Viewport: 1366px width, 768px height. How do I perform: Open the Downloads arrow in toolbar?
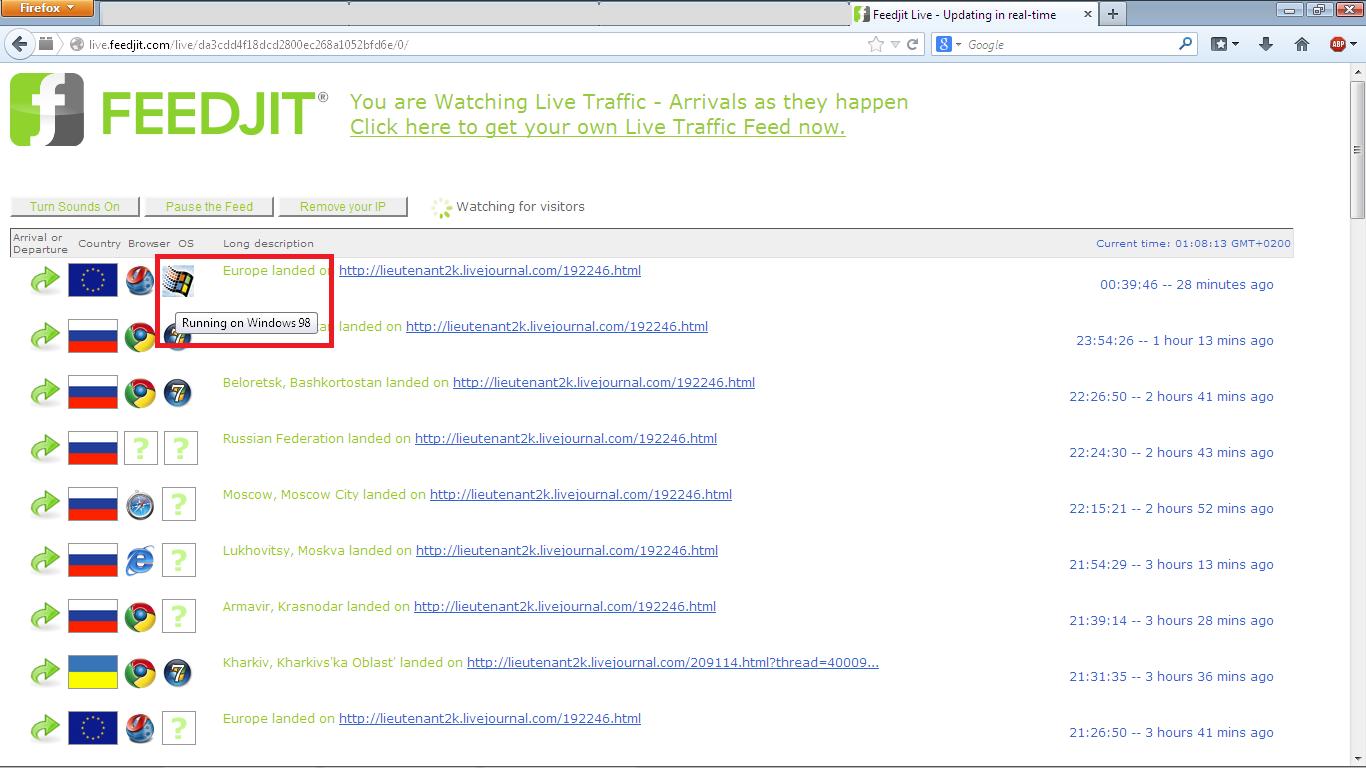point(1265,44)
